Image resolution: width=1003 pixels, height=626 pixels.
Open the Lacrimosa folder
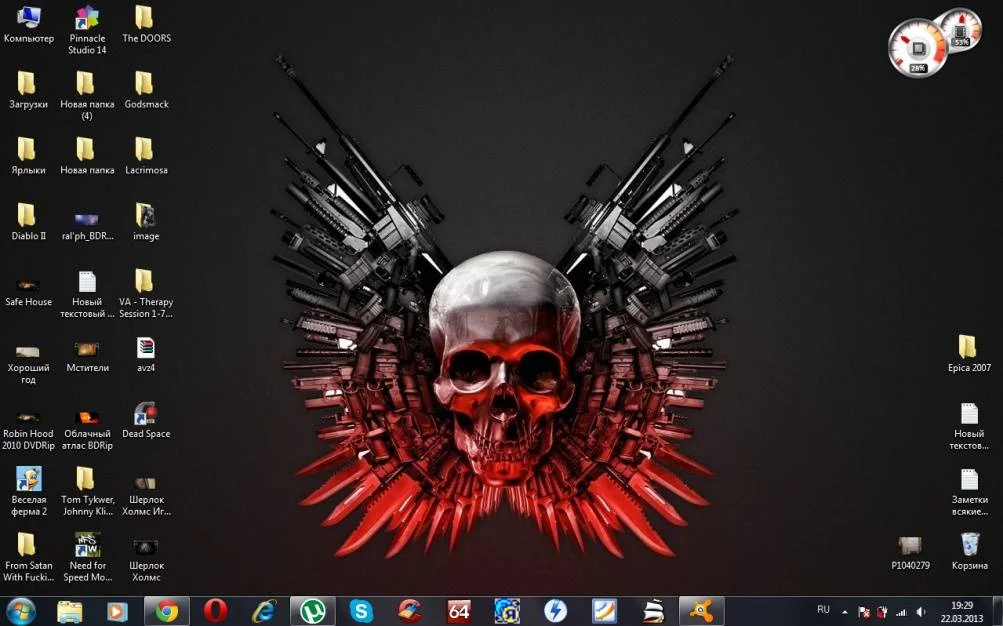[146, 157]
